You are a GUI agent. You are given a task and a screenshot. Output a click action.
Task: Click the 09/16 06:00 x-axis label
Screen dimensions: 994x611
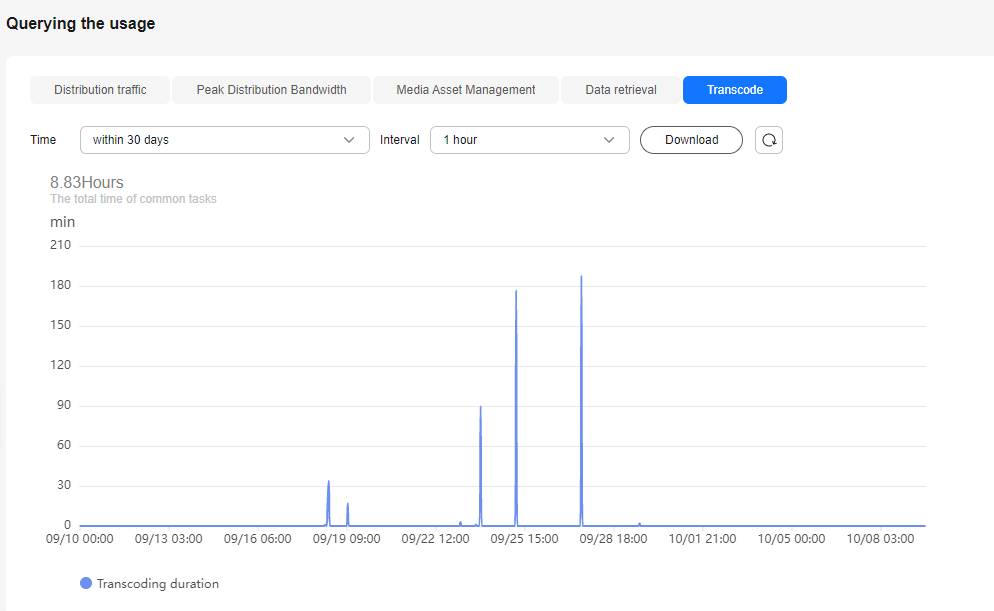(257, 539)
